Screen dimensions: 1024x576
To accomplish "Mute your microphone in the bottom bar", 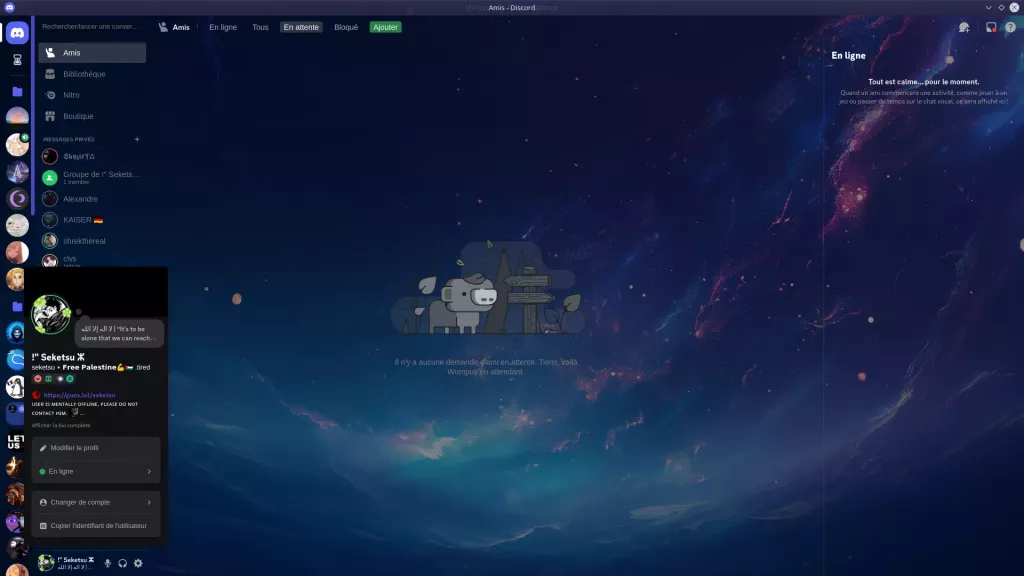I will pyautogui.click(x=106, y=563).
